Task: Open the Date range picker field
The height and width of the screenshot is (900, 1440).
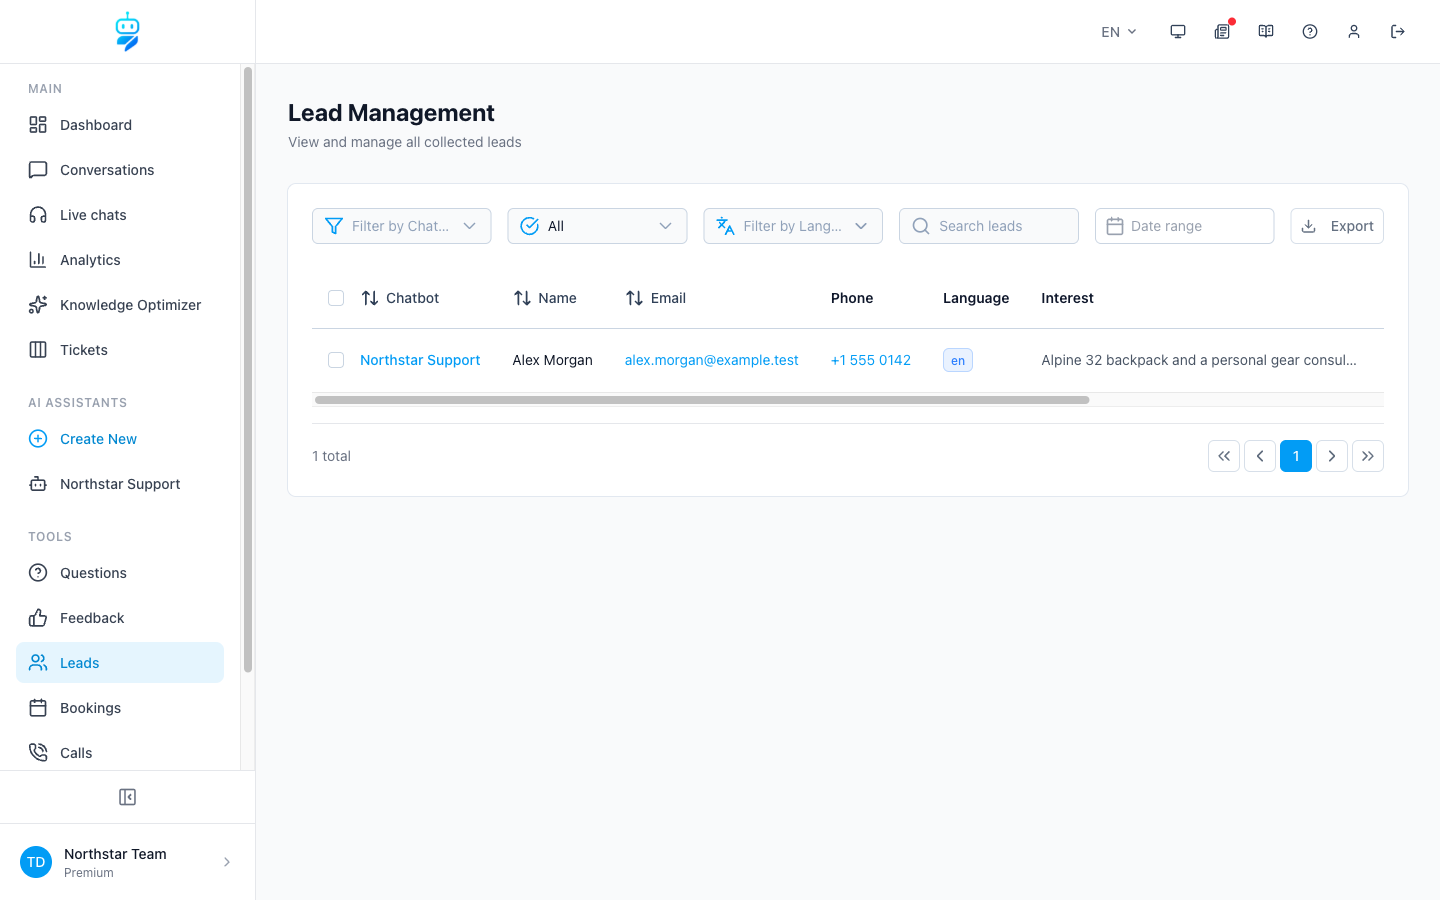Action: click(1185, 226)
